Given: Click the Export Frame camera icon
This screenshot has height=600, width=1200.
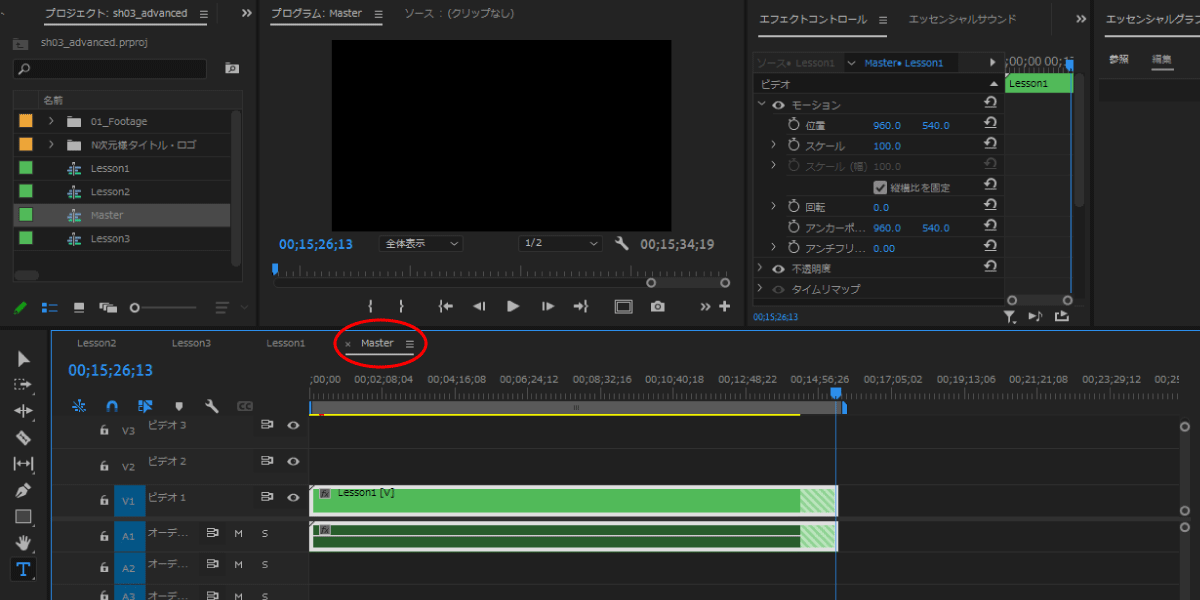Looking at the screenshot, I should click(x=657, y=306).
